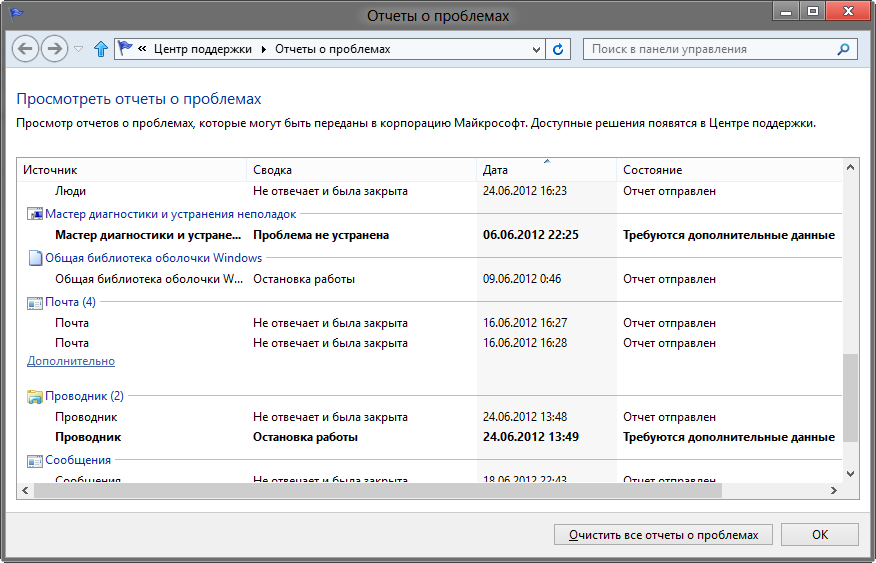Focus the control panel search field

720,49
